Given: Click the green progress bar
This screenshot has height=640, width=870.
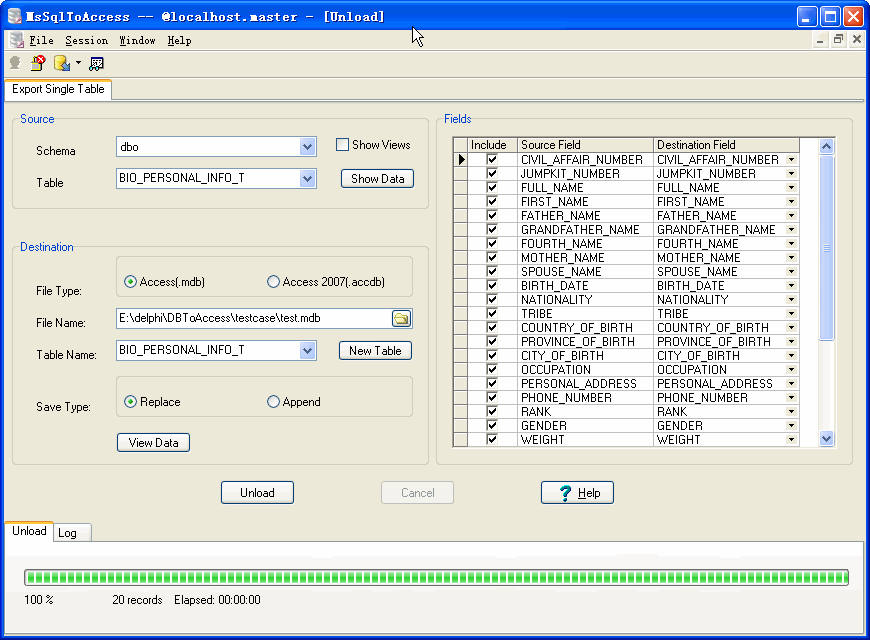Looking at the screenshot, I should 436,577.
